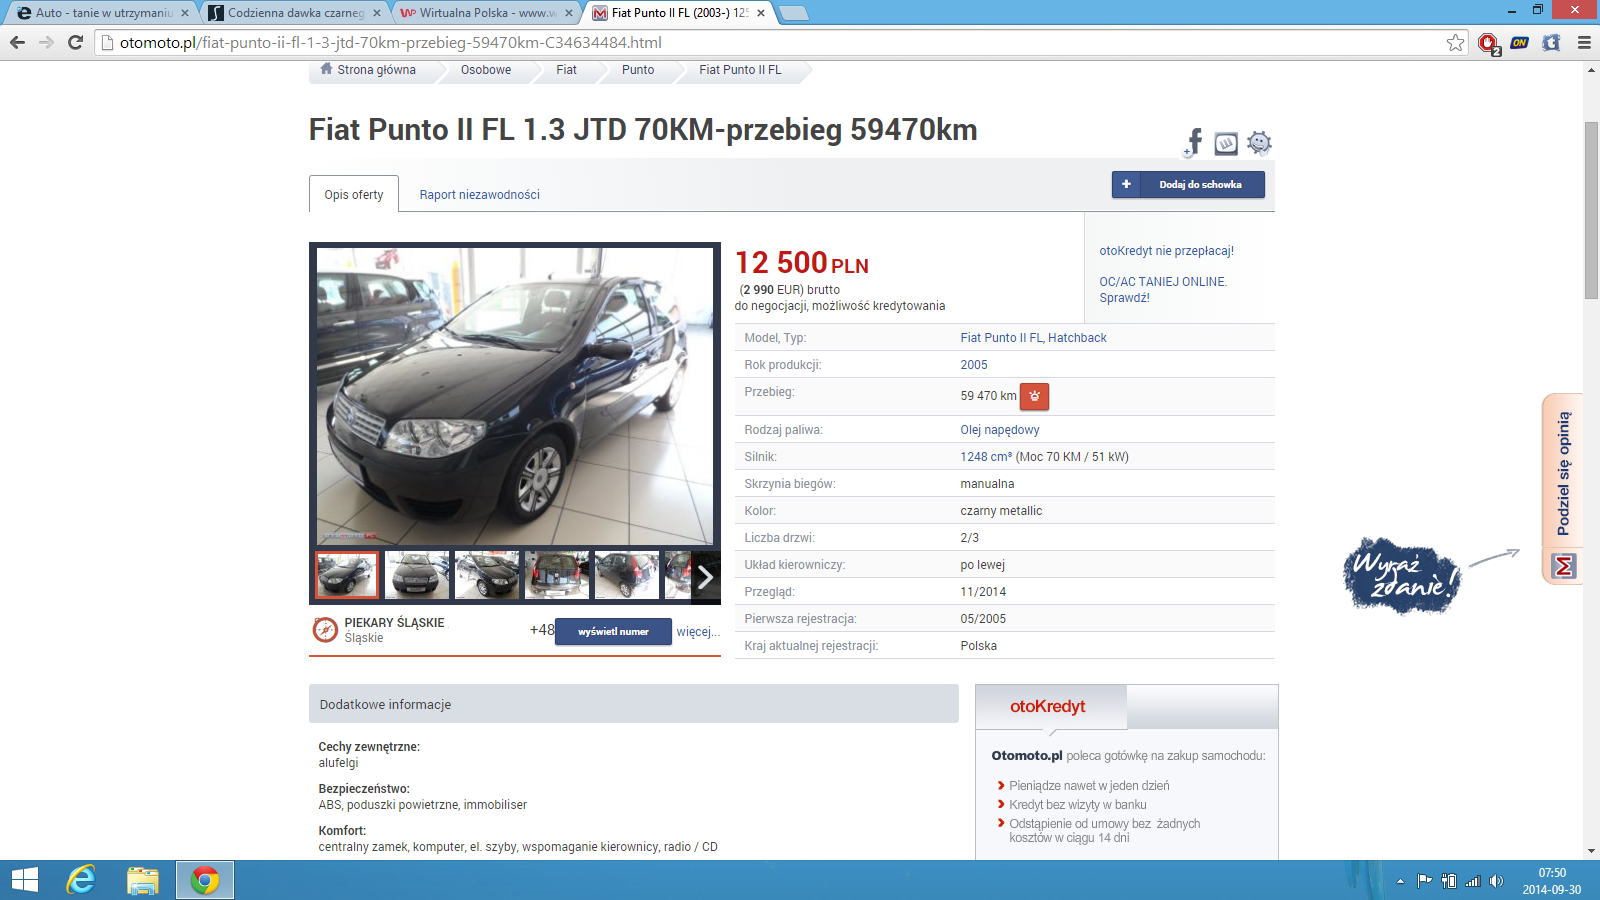Click the address bar URL field
The width and height of the screenshot is (1600, 900).
pyautogui.click(x=780, y=42)
